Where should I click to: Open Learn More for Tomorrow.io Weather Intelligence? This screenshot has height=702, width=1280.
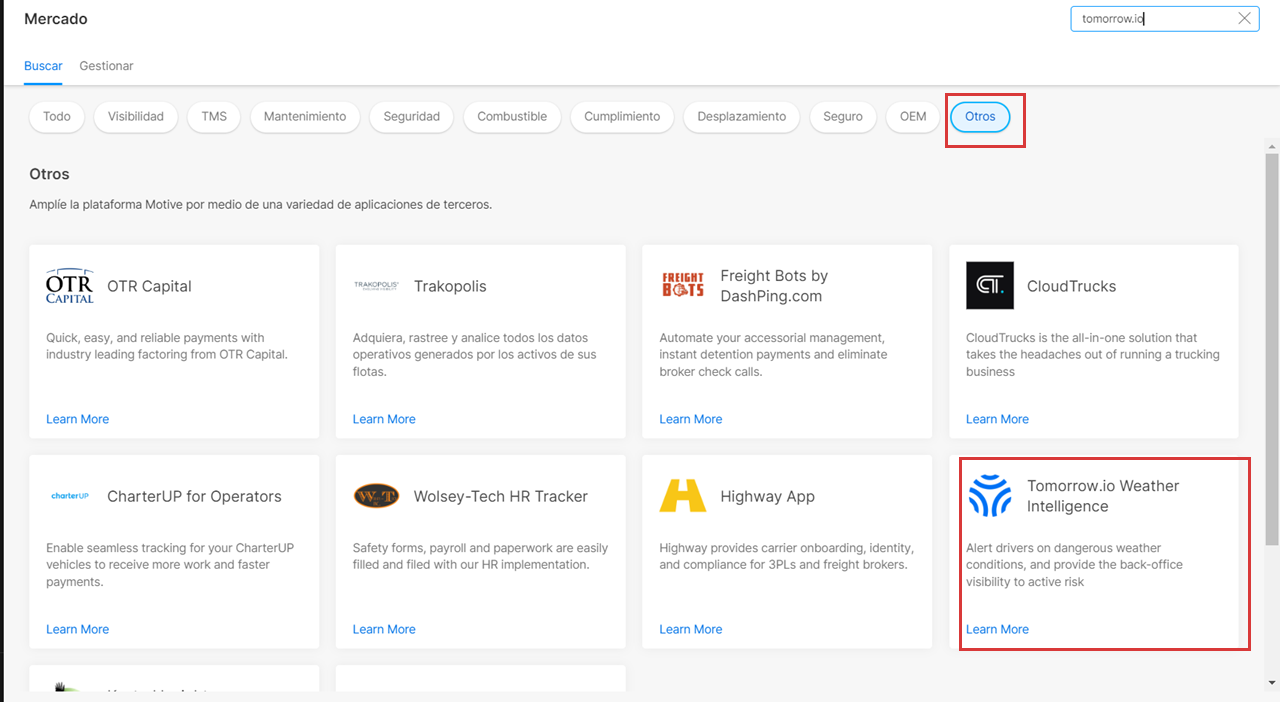997,629
